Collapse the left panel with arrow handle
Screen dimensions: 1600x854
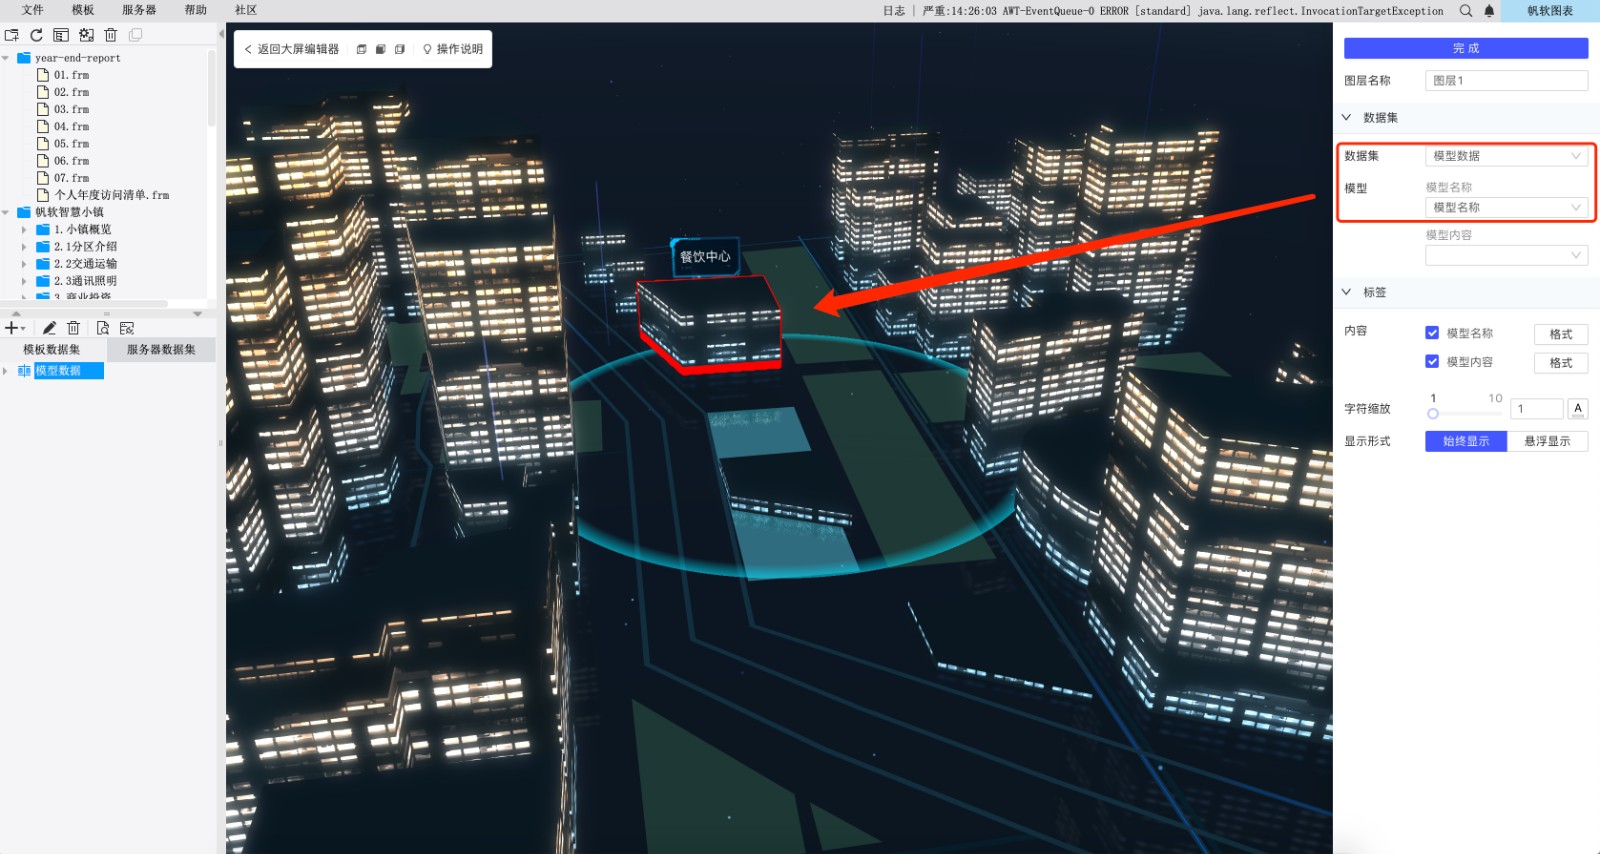(221, 35)
